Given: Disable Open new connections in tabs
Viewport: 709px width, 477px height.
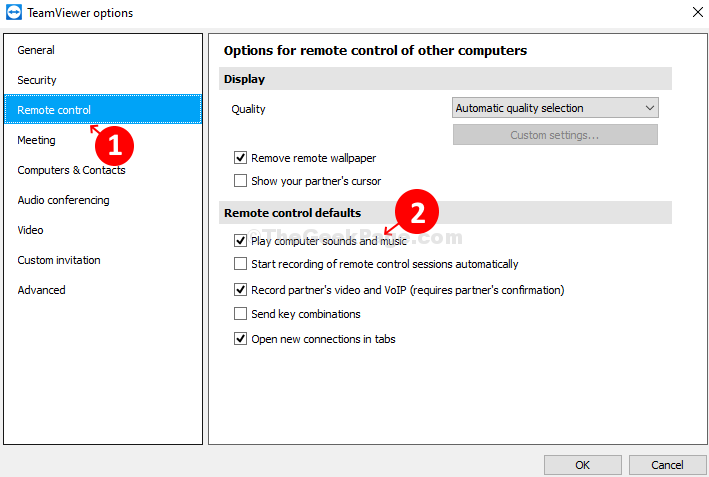Looking at the screenshot, I should pos(240,339).
